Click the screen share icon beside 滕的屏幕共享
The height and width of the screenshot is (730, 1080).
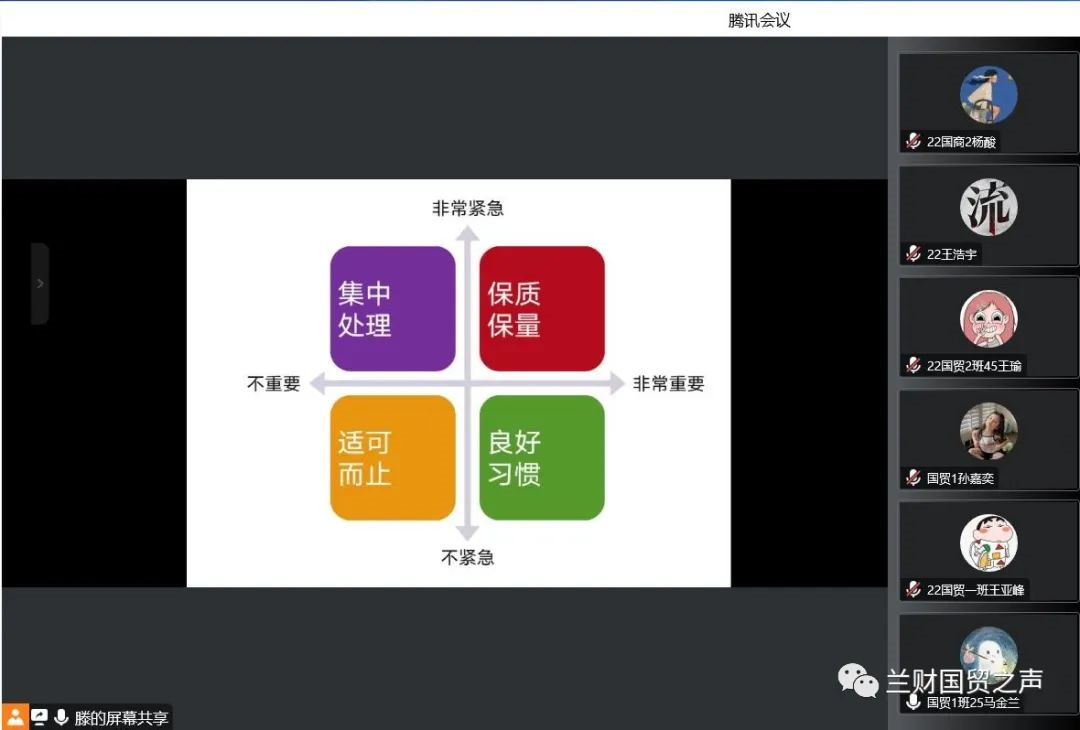pyautogui.click(x=40, y=718)
